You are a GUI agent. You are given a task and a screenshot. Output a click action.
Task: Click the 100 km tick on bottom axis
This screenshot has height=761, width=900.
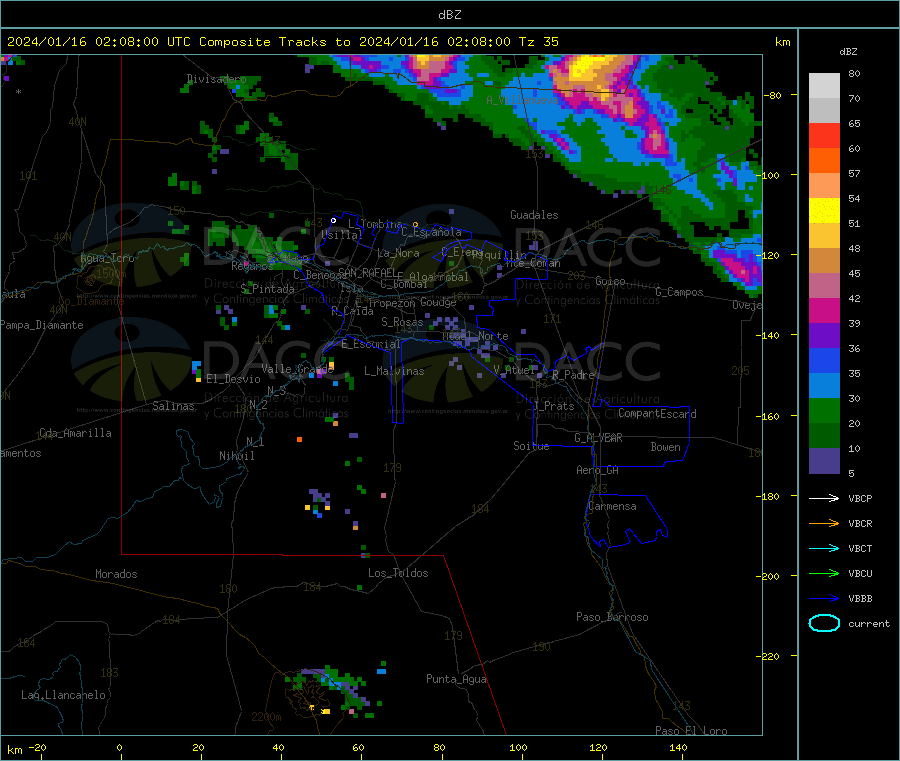point(518,747)
